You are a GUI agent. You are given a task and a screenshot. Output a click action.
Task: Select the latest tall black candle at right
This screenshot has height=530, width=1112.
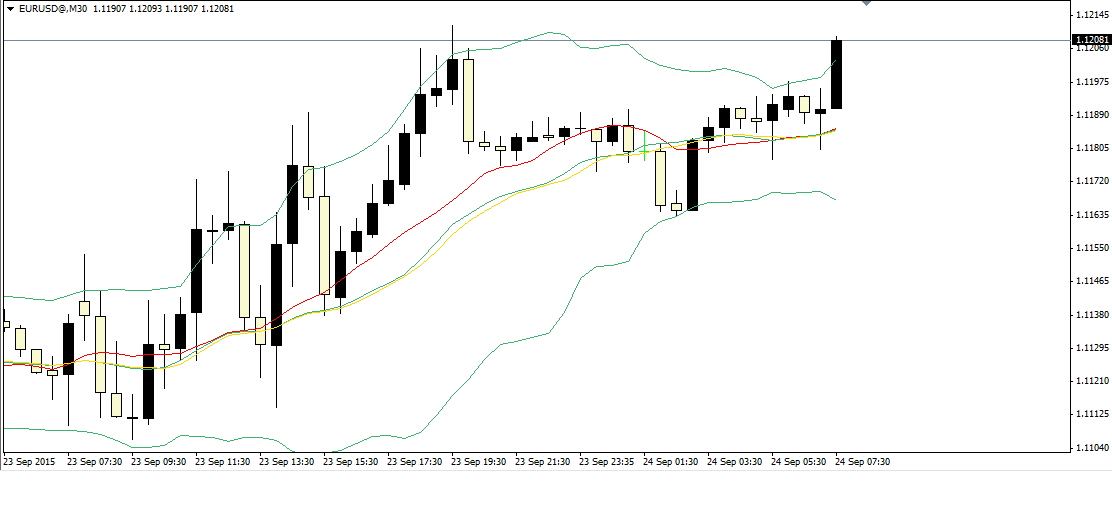click(x=836, y=75)
